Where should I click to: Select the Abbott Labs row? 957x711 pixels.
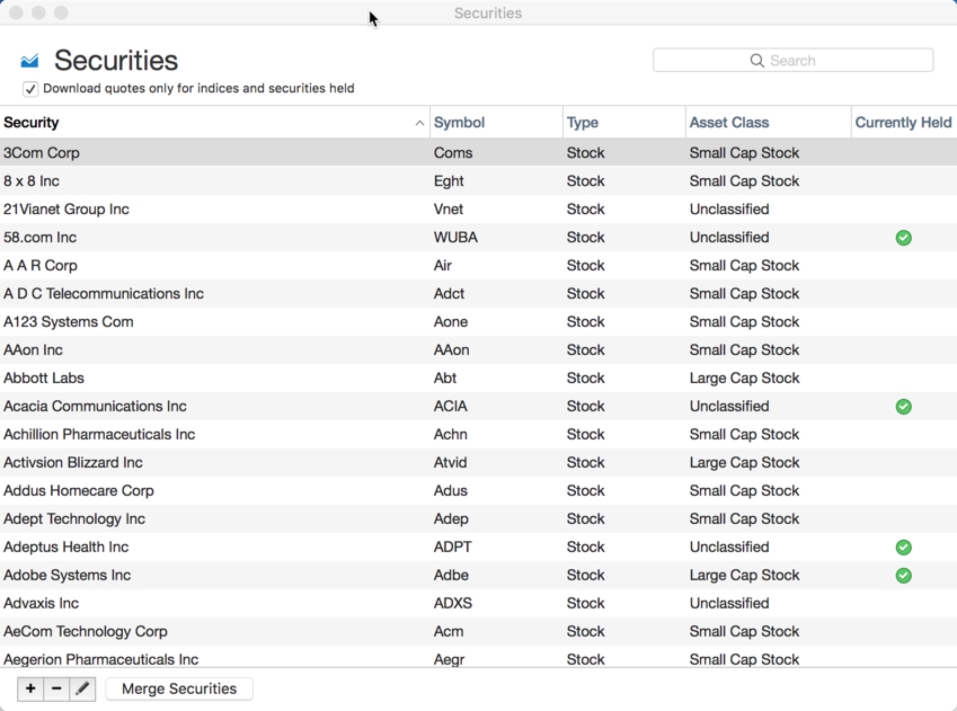tap(44, 378)
